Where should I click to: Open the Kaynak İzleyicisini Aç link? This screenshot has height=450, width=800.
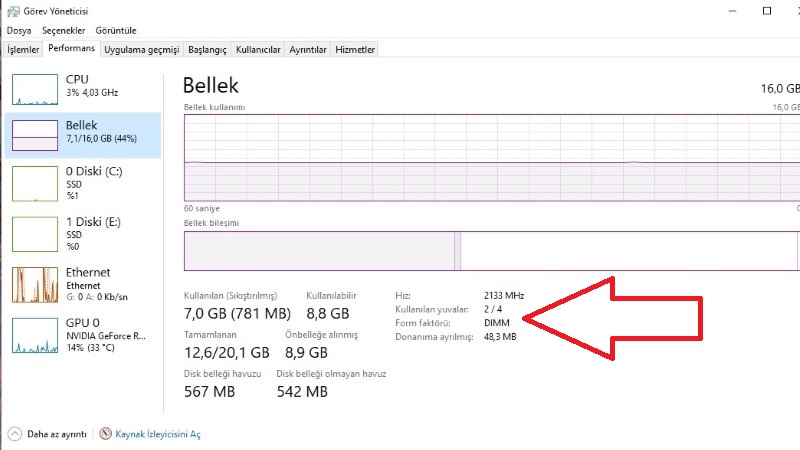(x=158, y=434)
